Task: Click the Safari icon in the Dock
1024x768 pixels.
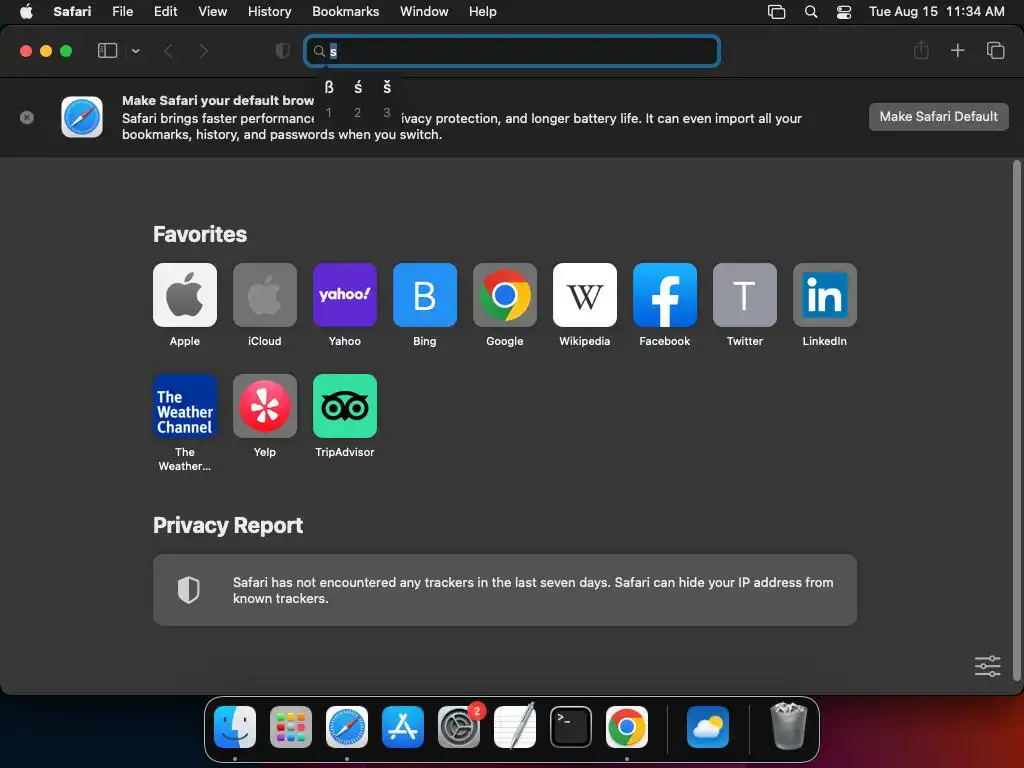Action: coord(347,727)
